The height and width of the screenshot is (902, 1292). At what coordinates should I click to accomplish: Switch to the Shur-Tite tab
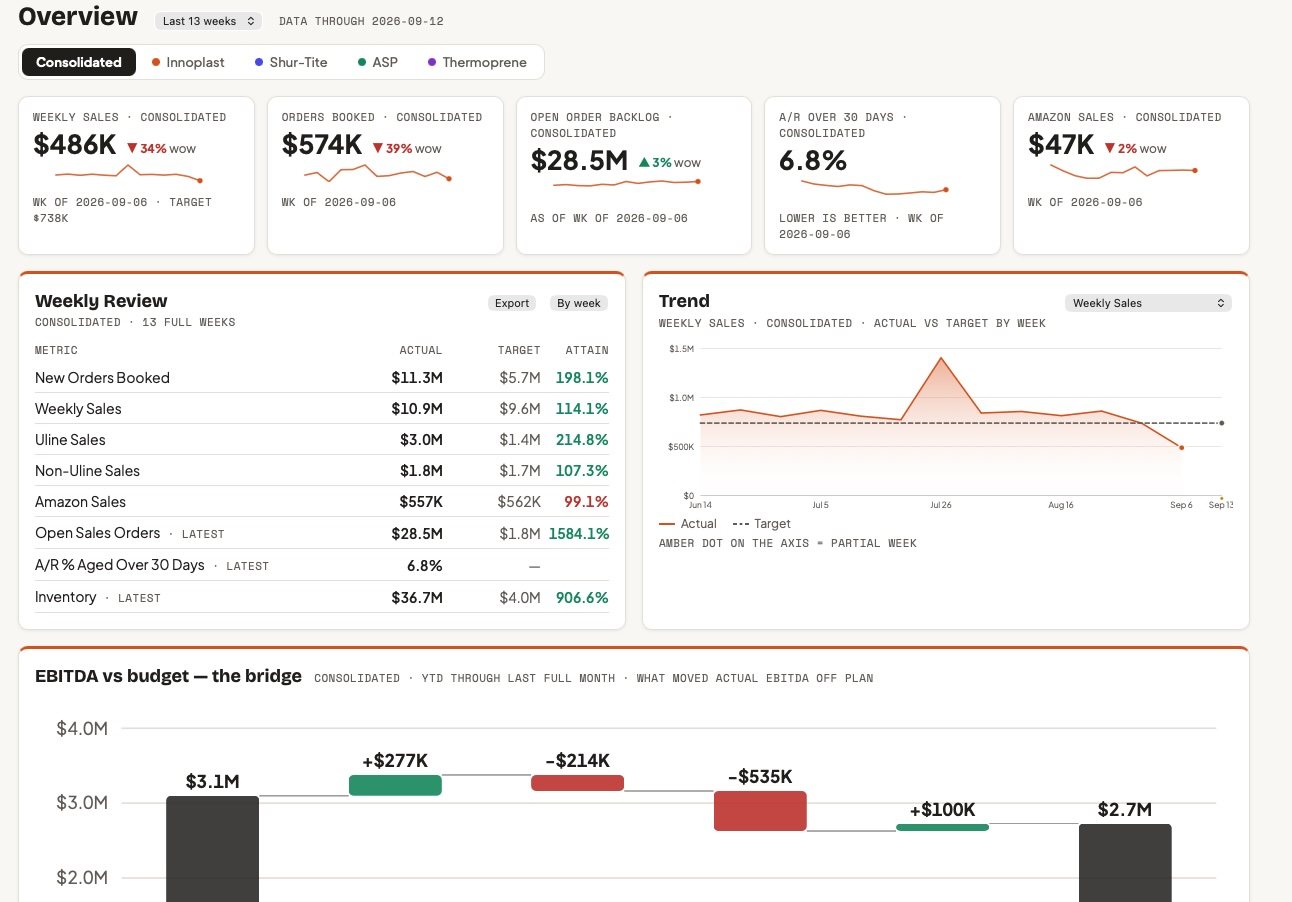(x=291, y=62)
